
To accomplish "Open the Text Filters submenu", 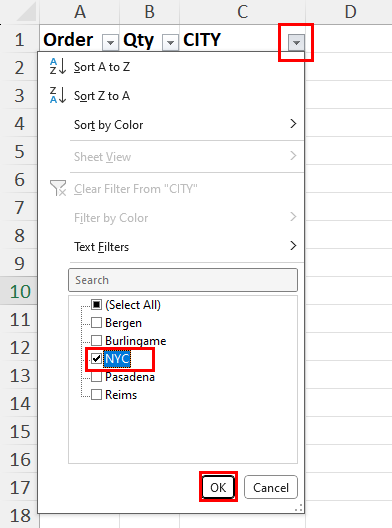I will [x=187, y=246].
